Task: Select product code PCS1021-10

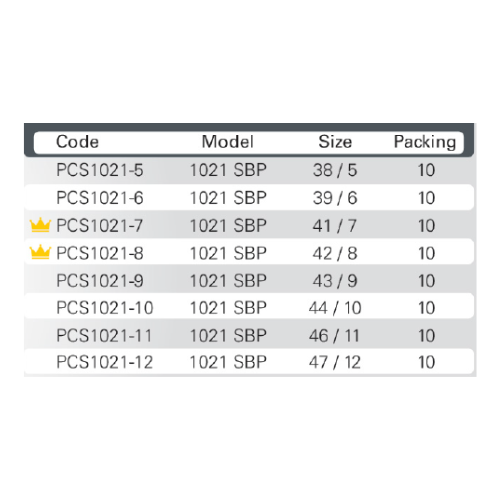Action: 105,308
